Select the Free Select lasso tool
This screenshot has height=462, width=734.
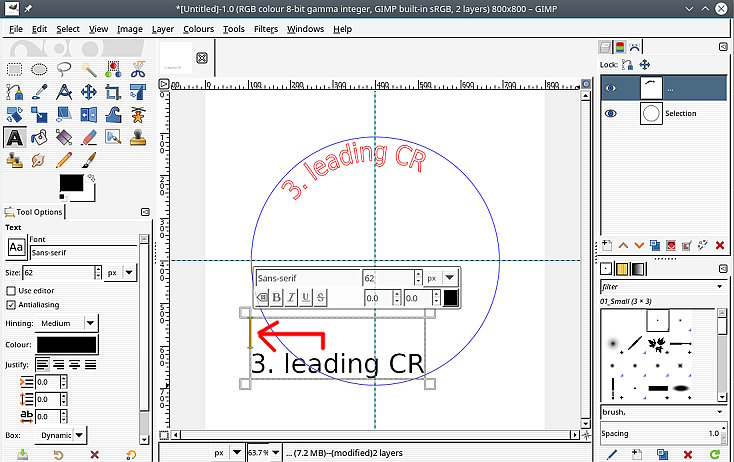tap(64, 69)
